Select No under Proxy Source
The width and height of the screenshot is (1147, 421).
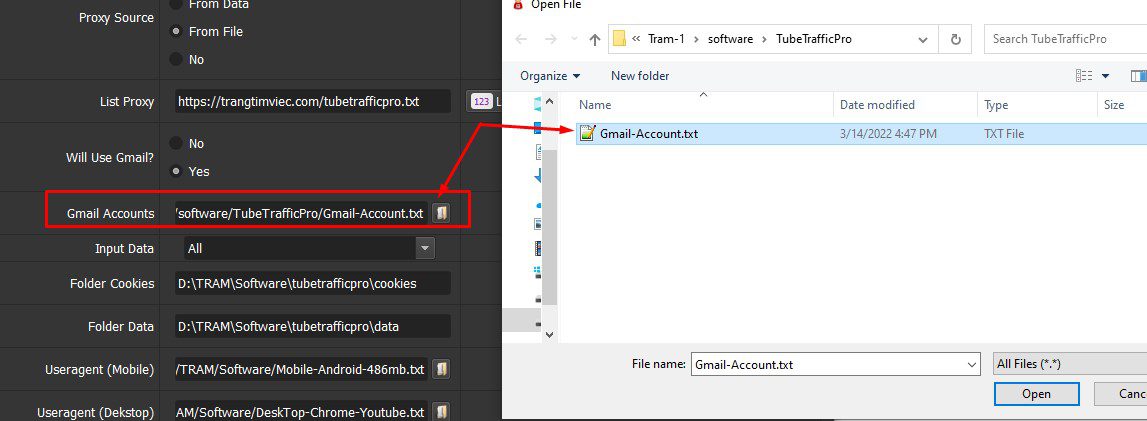coord(176,59)
